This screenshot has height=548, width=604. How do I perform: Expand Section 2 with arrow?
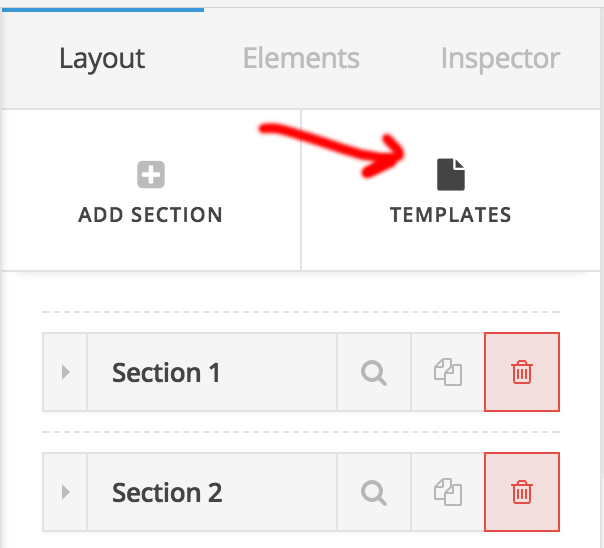66,493
